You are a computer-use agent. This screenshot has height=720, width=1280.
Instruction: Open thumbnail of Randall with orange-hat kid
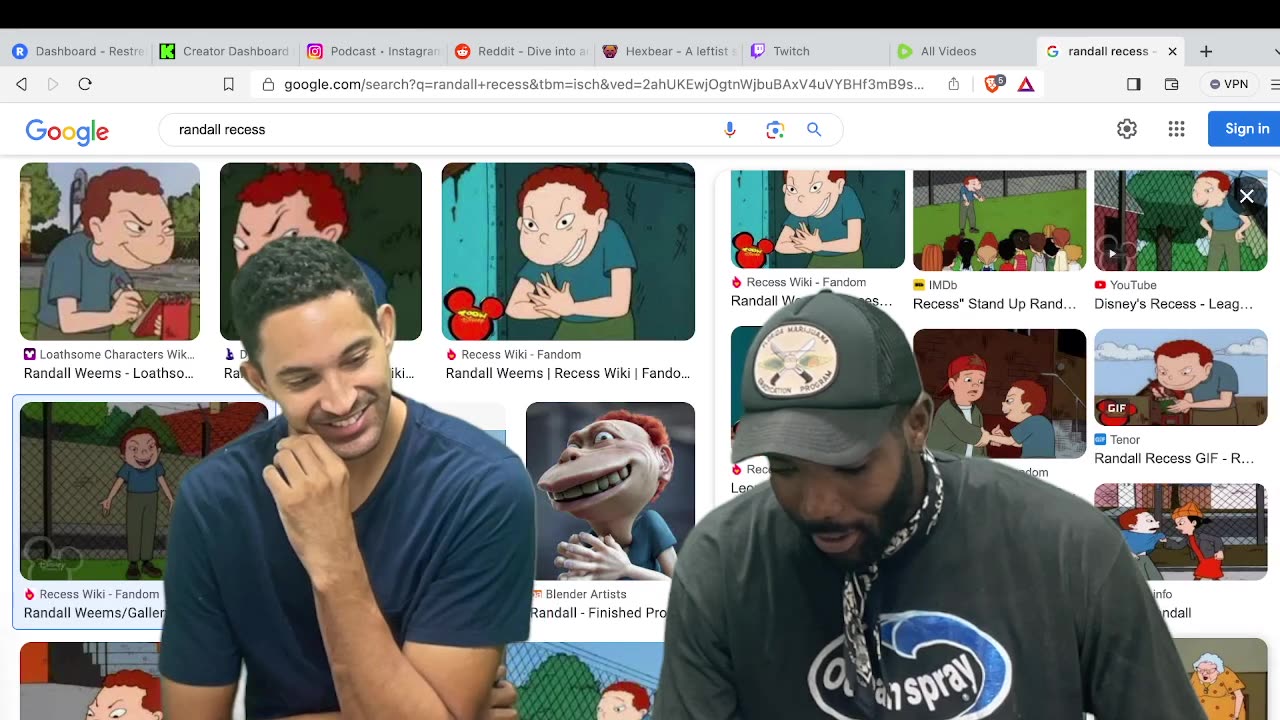1180,531
